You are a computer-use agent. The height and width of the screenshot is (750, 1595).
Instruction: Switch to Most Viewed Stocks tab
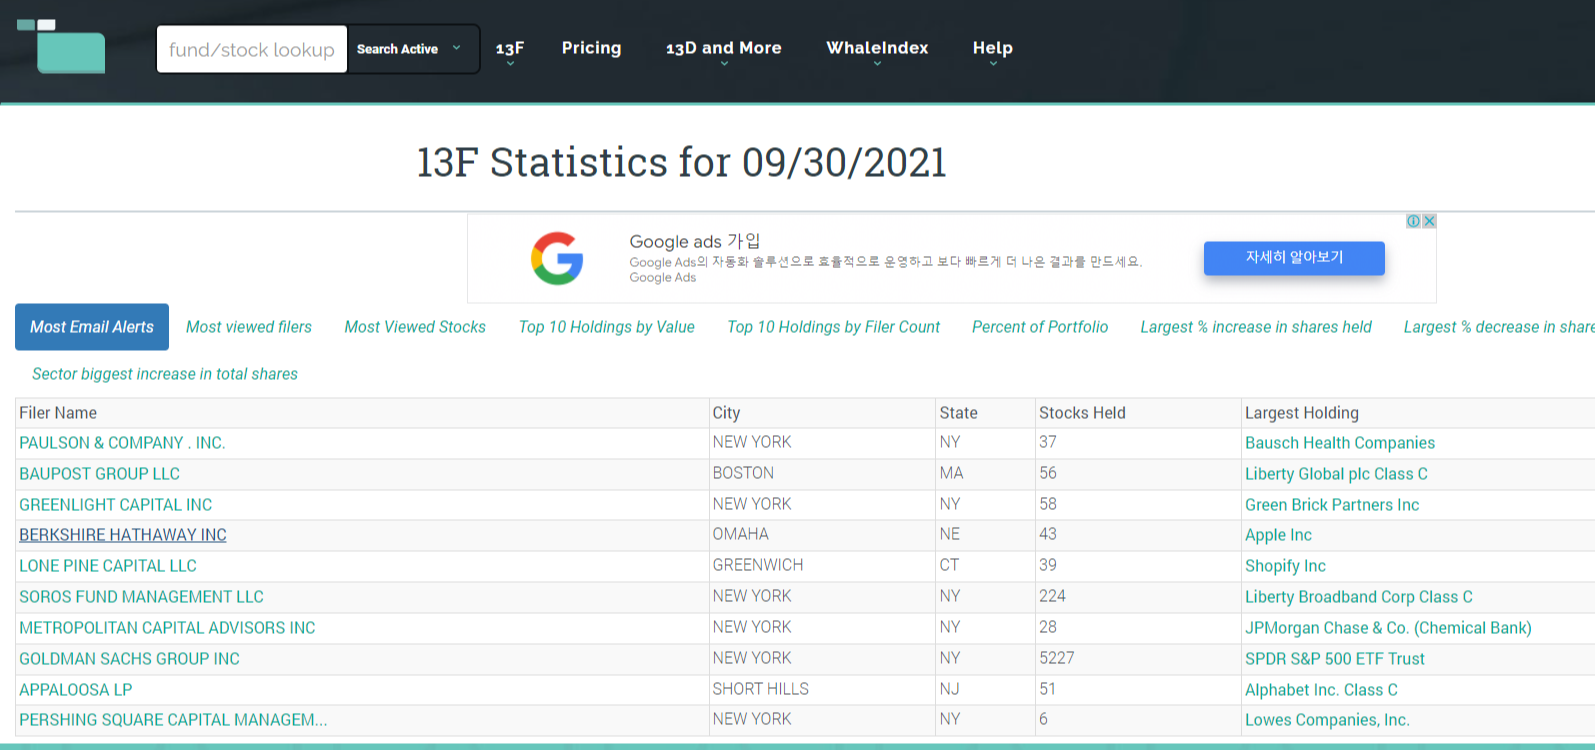[415, 327]
